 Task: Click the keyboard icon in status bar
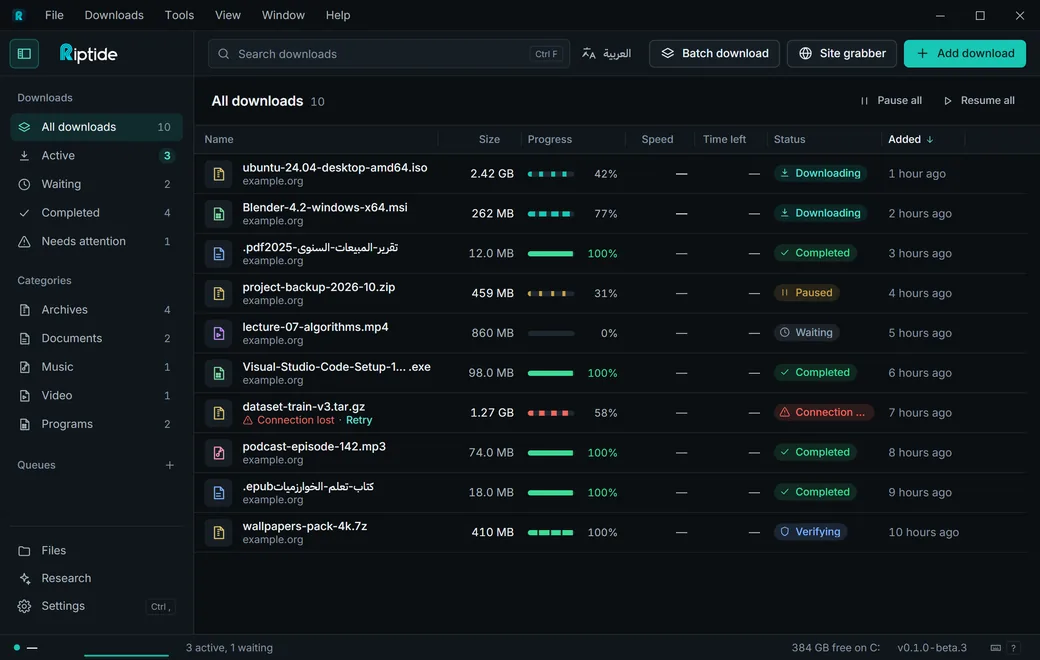tap(996, 648)
